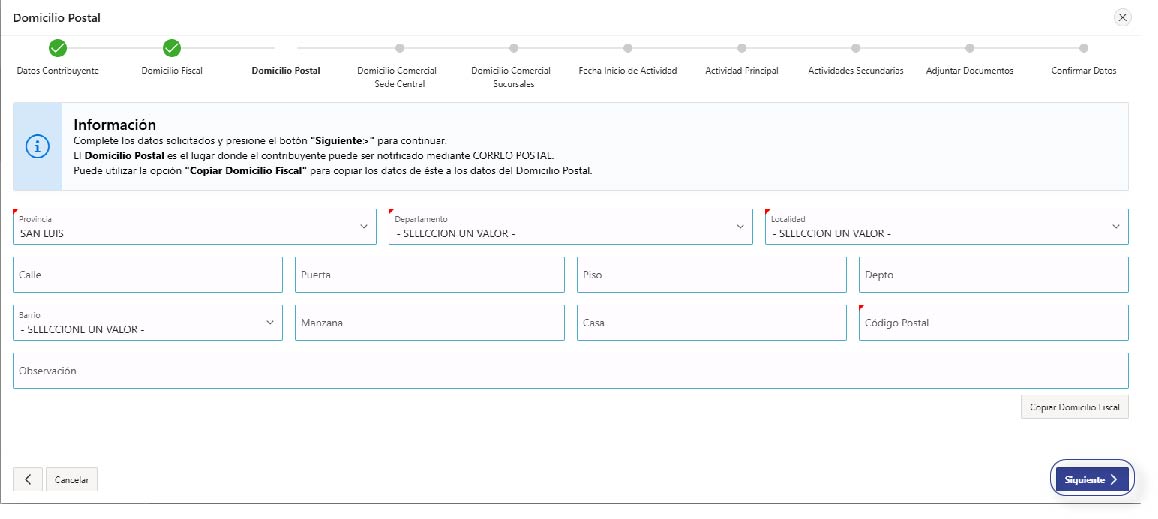This screenshot has width=1158, height=519.
Task: Click the green checkmark for Datos Contribuyente
Action: [x=58, y=47]
